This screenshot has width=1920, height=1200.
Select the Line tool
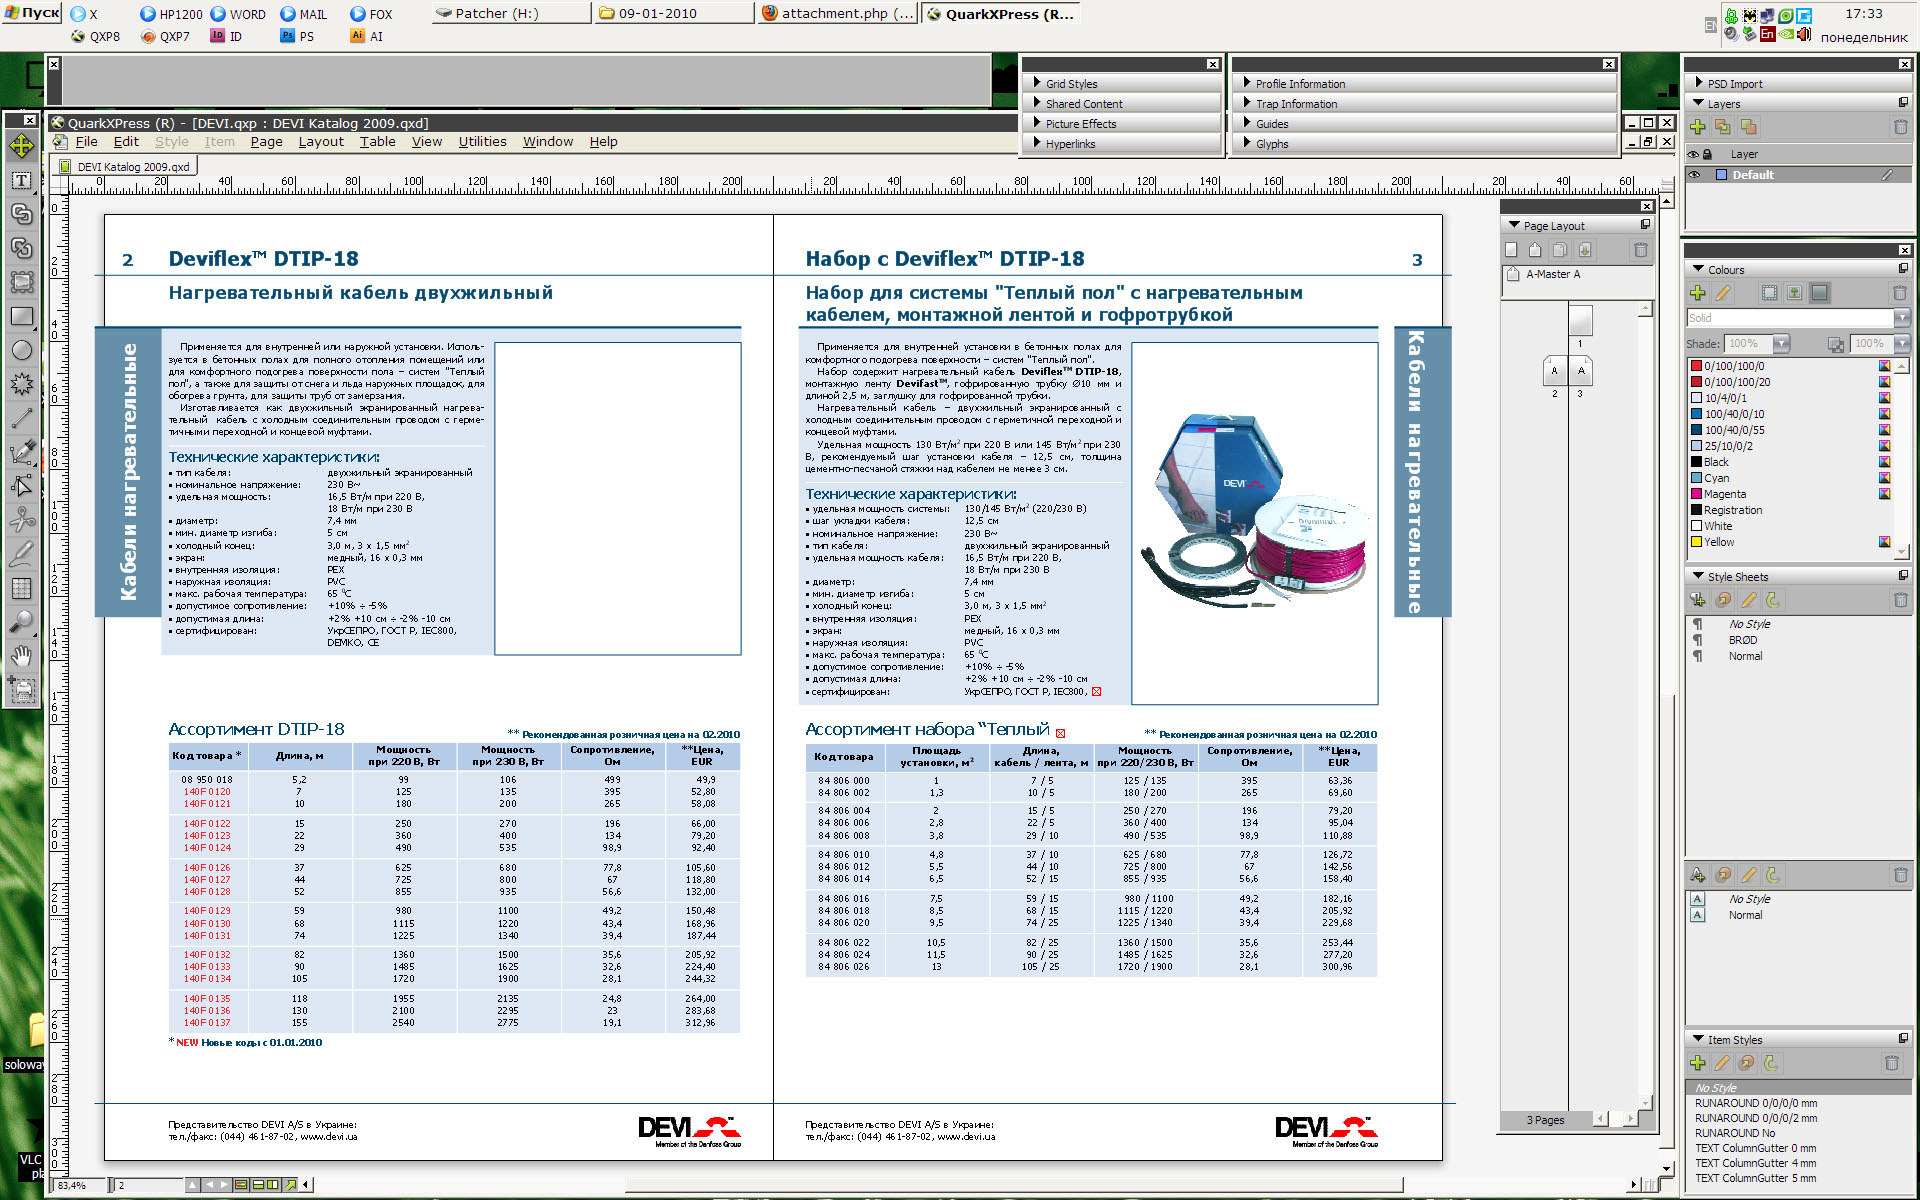click(x=21, y=418)
